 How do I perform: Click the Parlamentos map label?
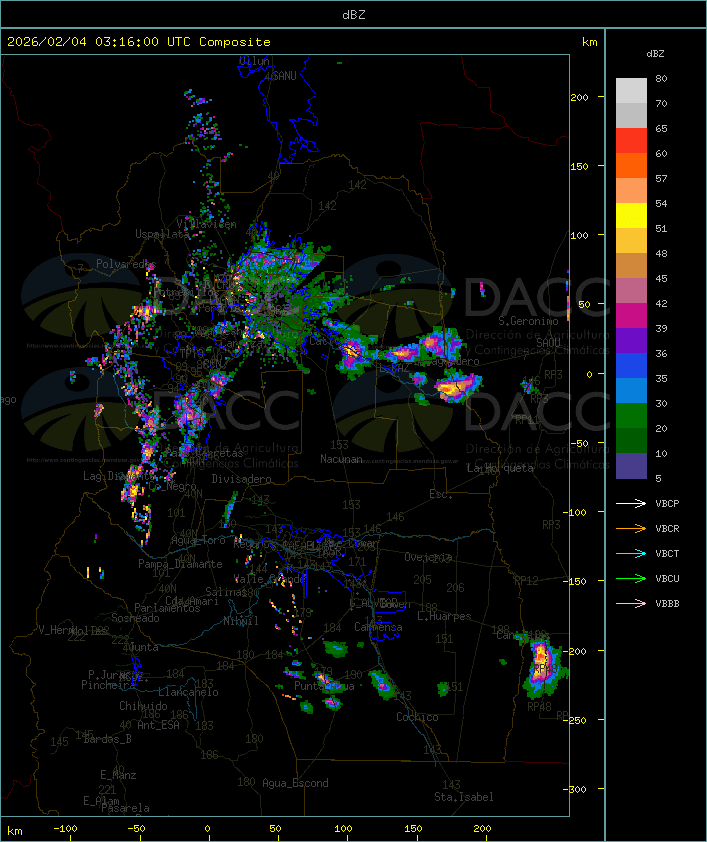pyautogui.click(x=167, y=608)
